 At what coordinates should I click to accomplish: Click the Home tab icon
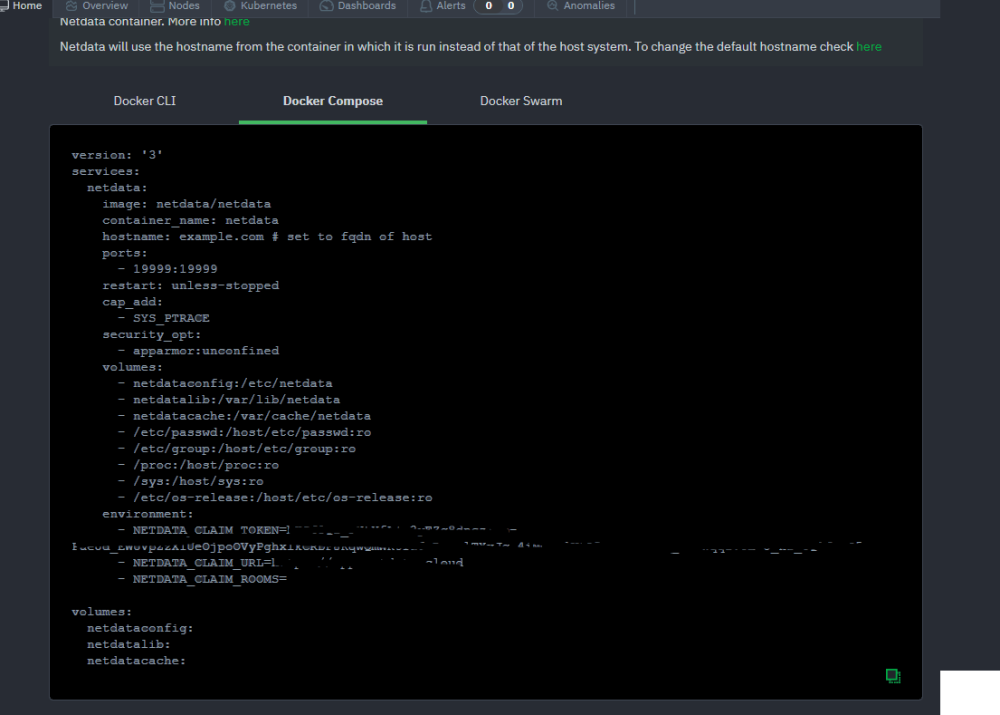click(x=4, y=6)
